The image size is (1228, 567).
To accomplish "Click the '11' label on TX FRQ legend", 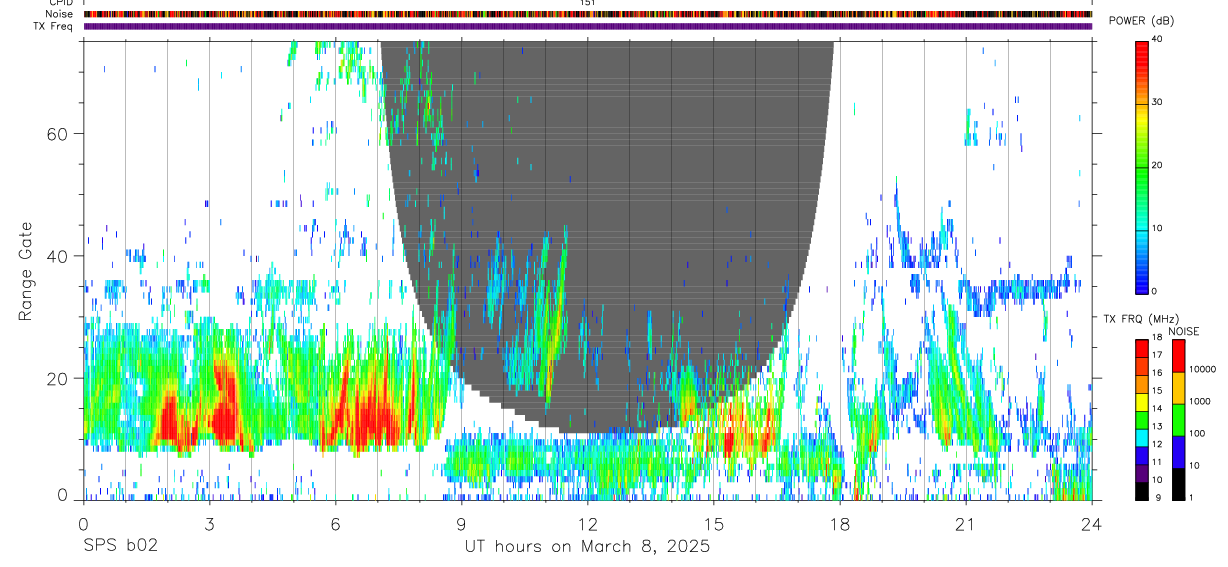I will (1155, 462).
